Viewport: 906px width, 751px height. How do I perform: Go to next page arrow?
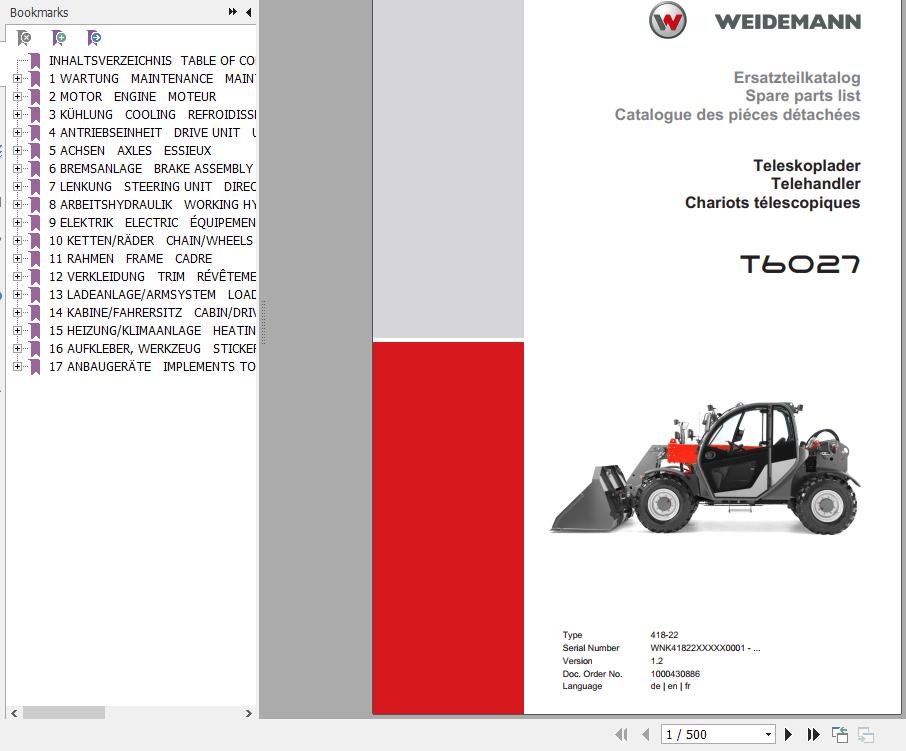coord(788,734)
